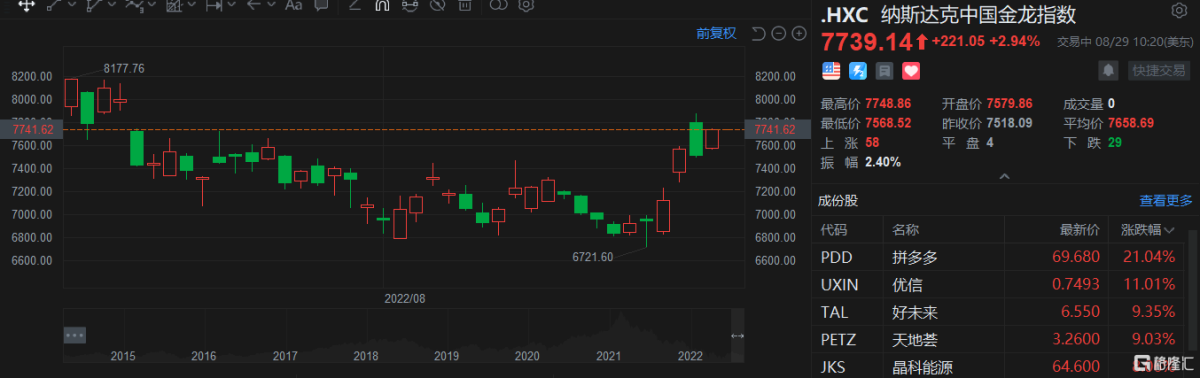
Task: Switch adjustment mode via 前复权
Action: coord(716,33)
